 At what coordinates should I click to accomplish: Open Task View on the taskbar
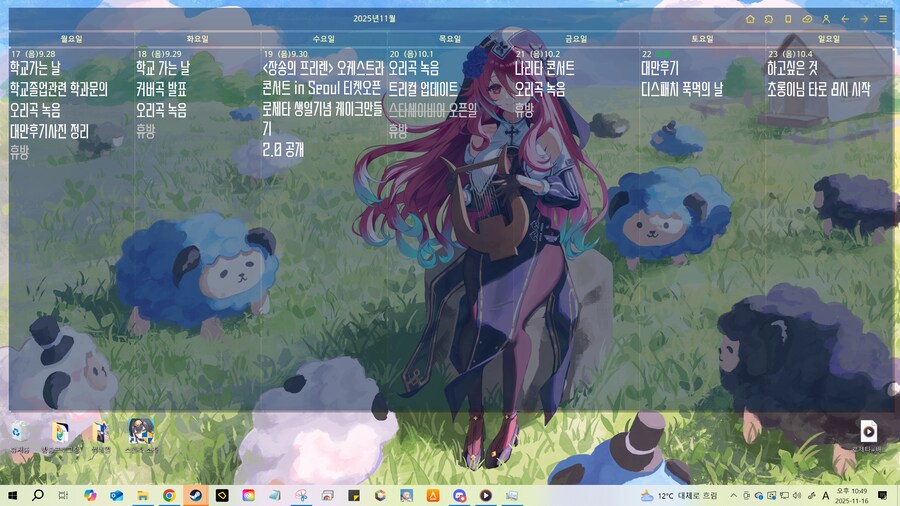[63, 495]
